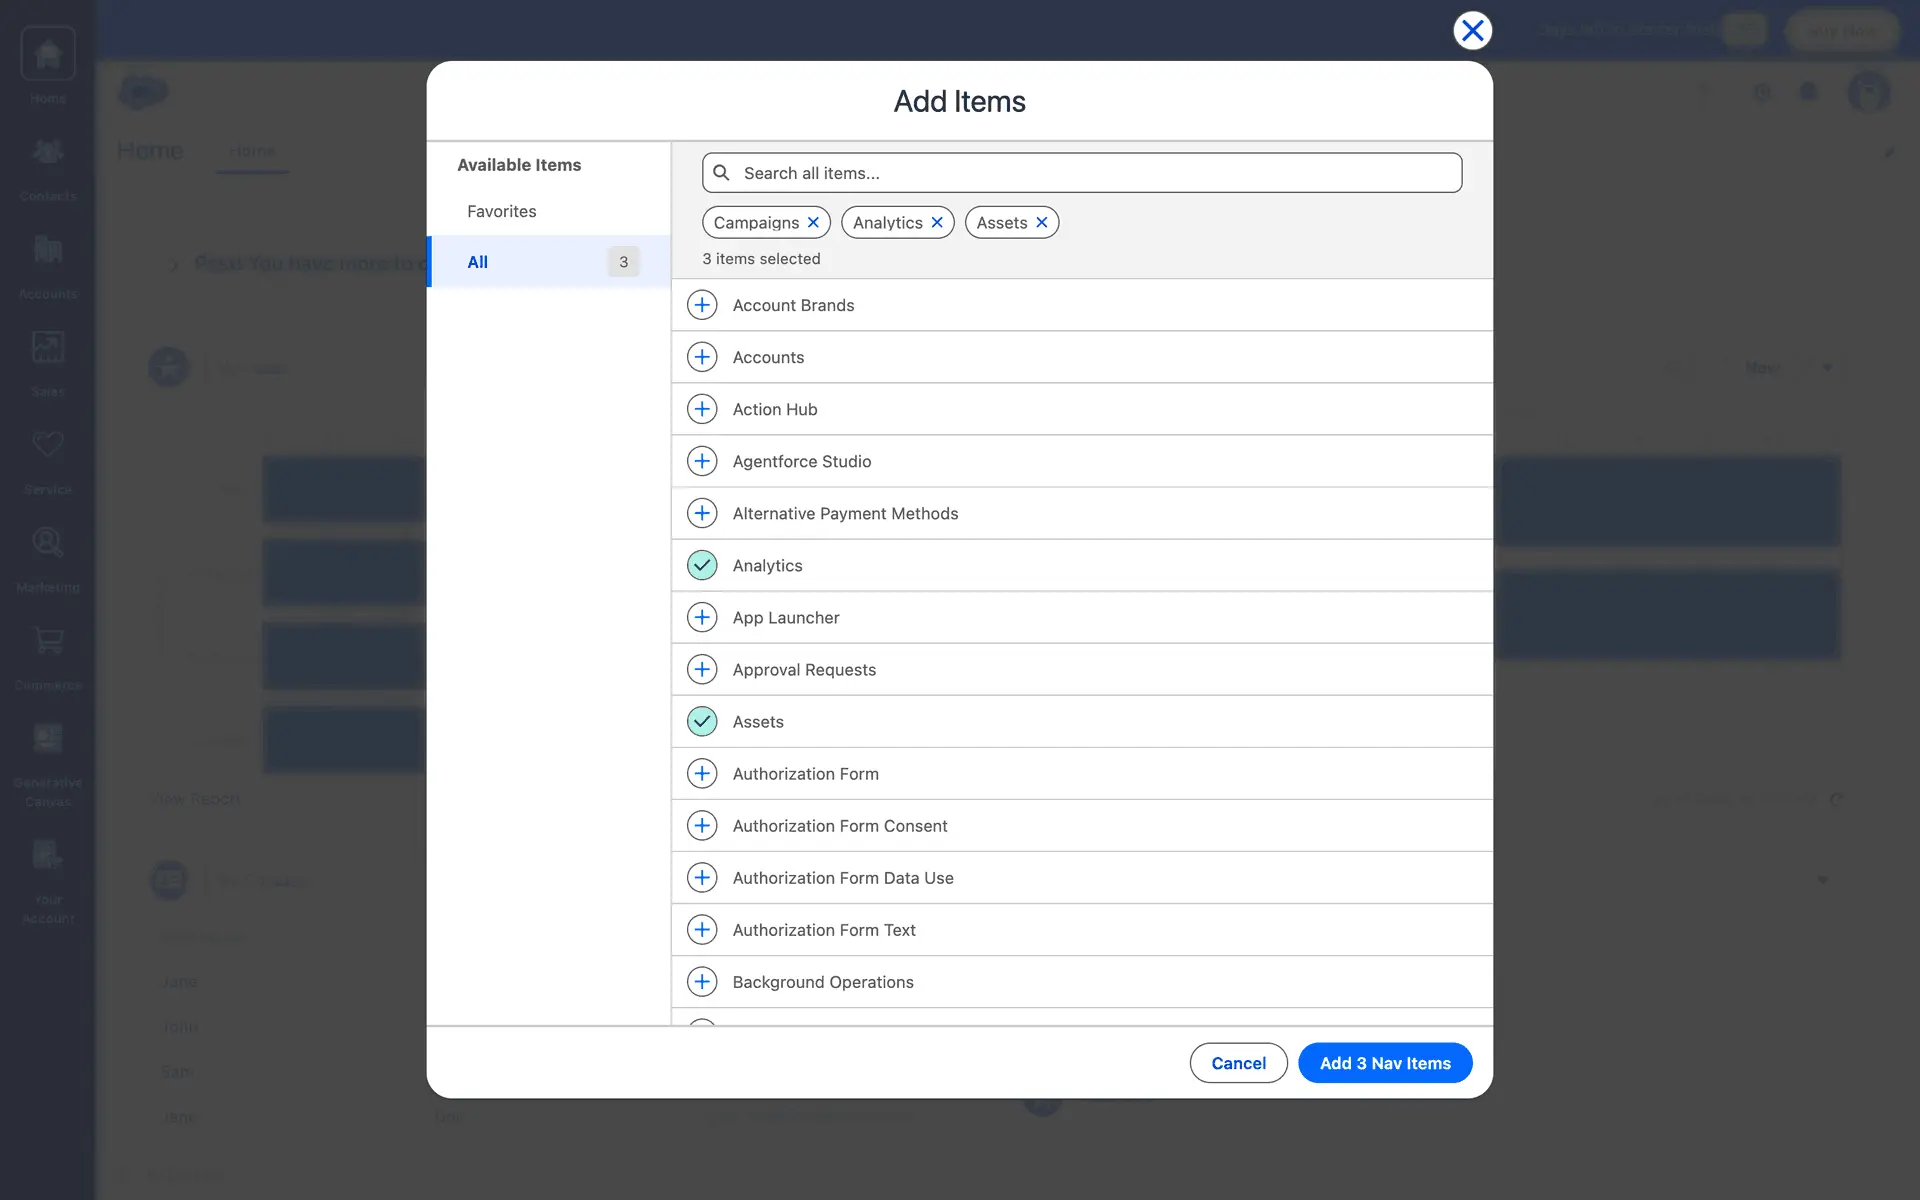The image size is (1920, 1200).
Task: Click magnifier icon in search field
Action: pyautogui.click(x=721, y=173)
